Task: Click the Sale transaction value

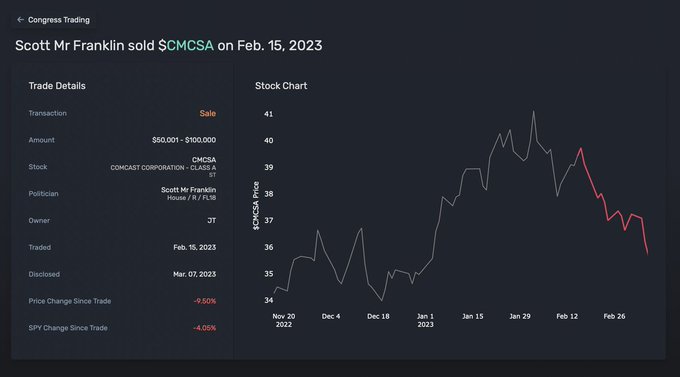Action: tap(207, 113)
